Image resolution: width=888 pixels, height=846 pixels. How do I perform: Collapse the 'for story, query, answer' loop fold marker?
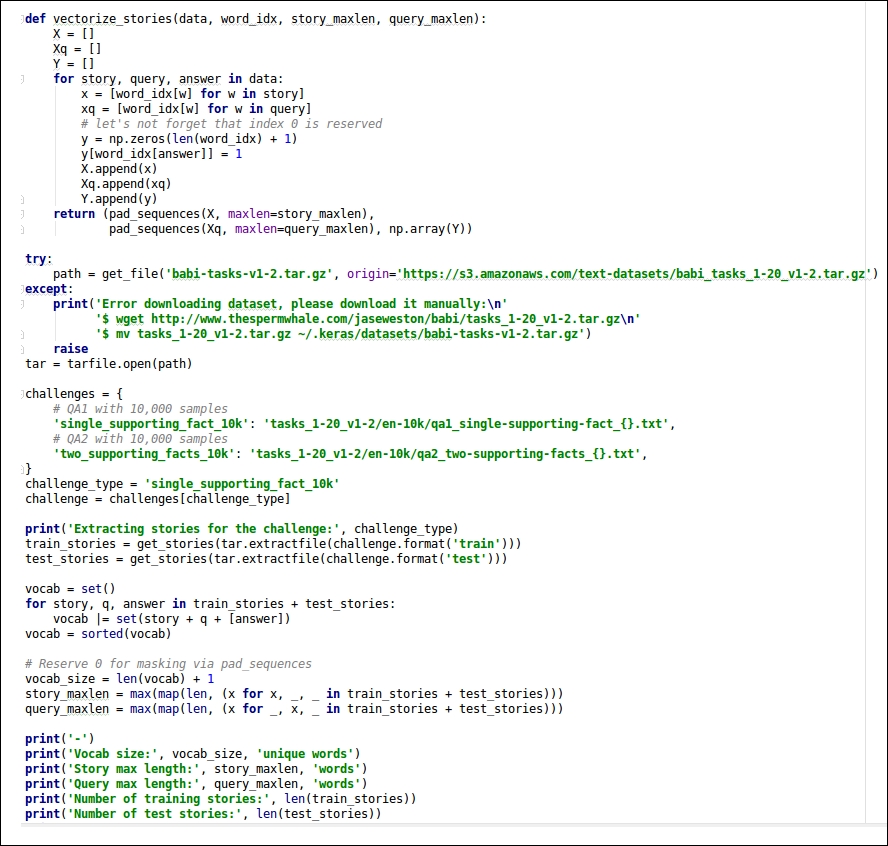pyautogui.click(x=22, y=79)
